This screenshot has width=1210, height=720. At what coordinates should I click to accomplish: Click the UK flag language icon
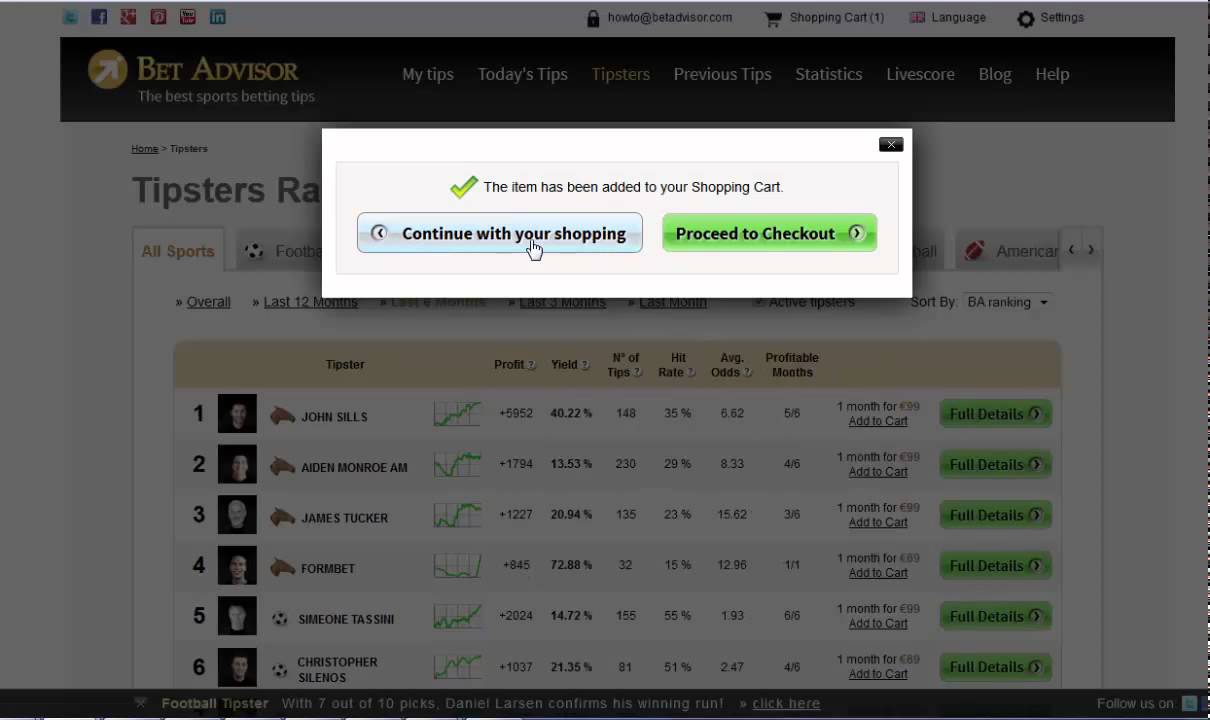coord(917,18)
